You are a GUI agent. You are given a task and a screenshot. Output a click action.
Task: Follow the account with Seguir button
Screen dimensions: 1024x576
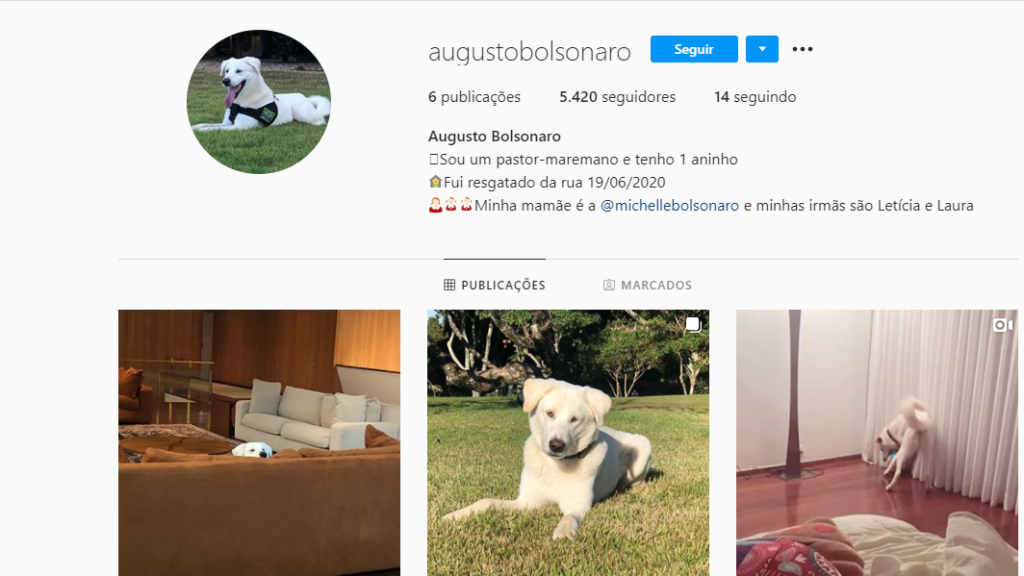click(x=694, y=49)
